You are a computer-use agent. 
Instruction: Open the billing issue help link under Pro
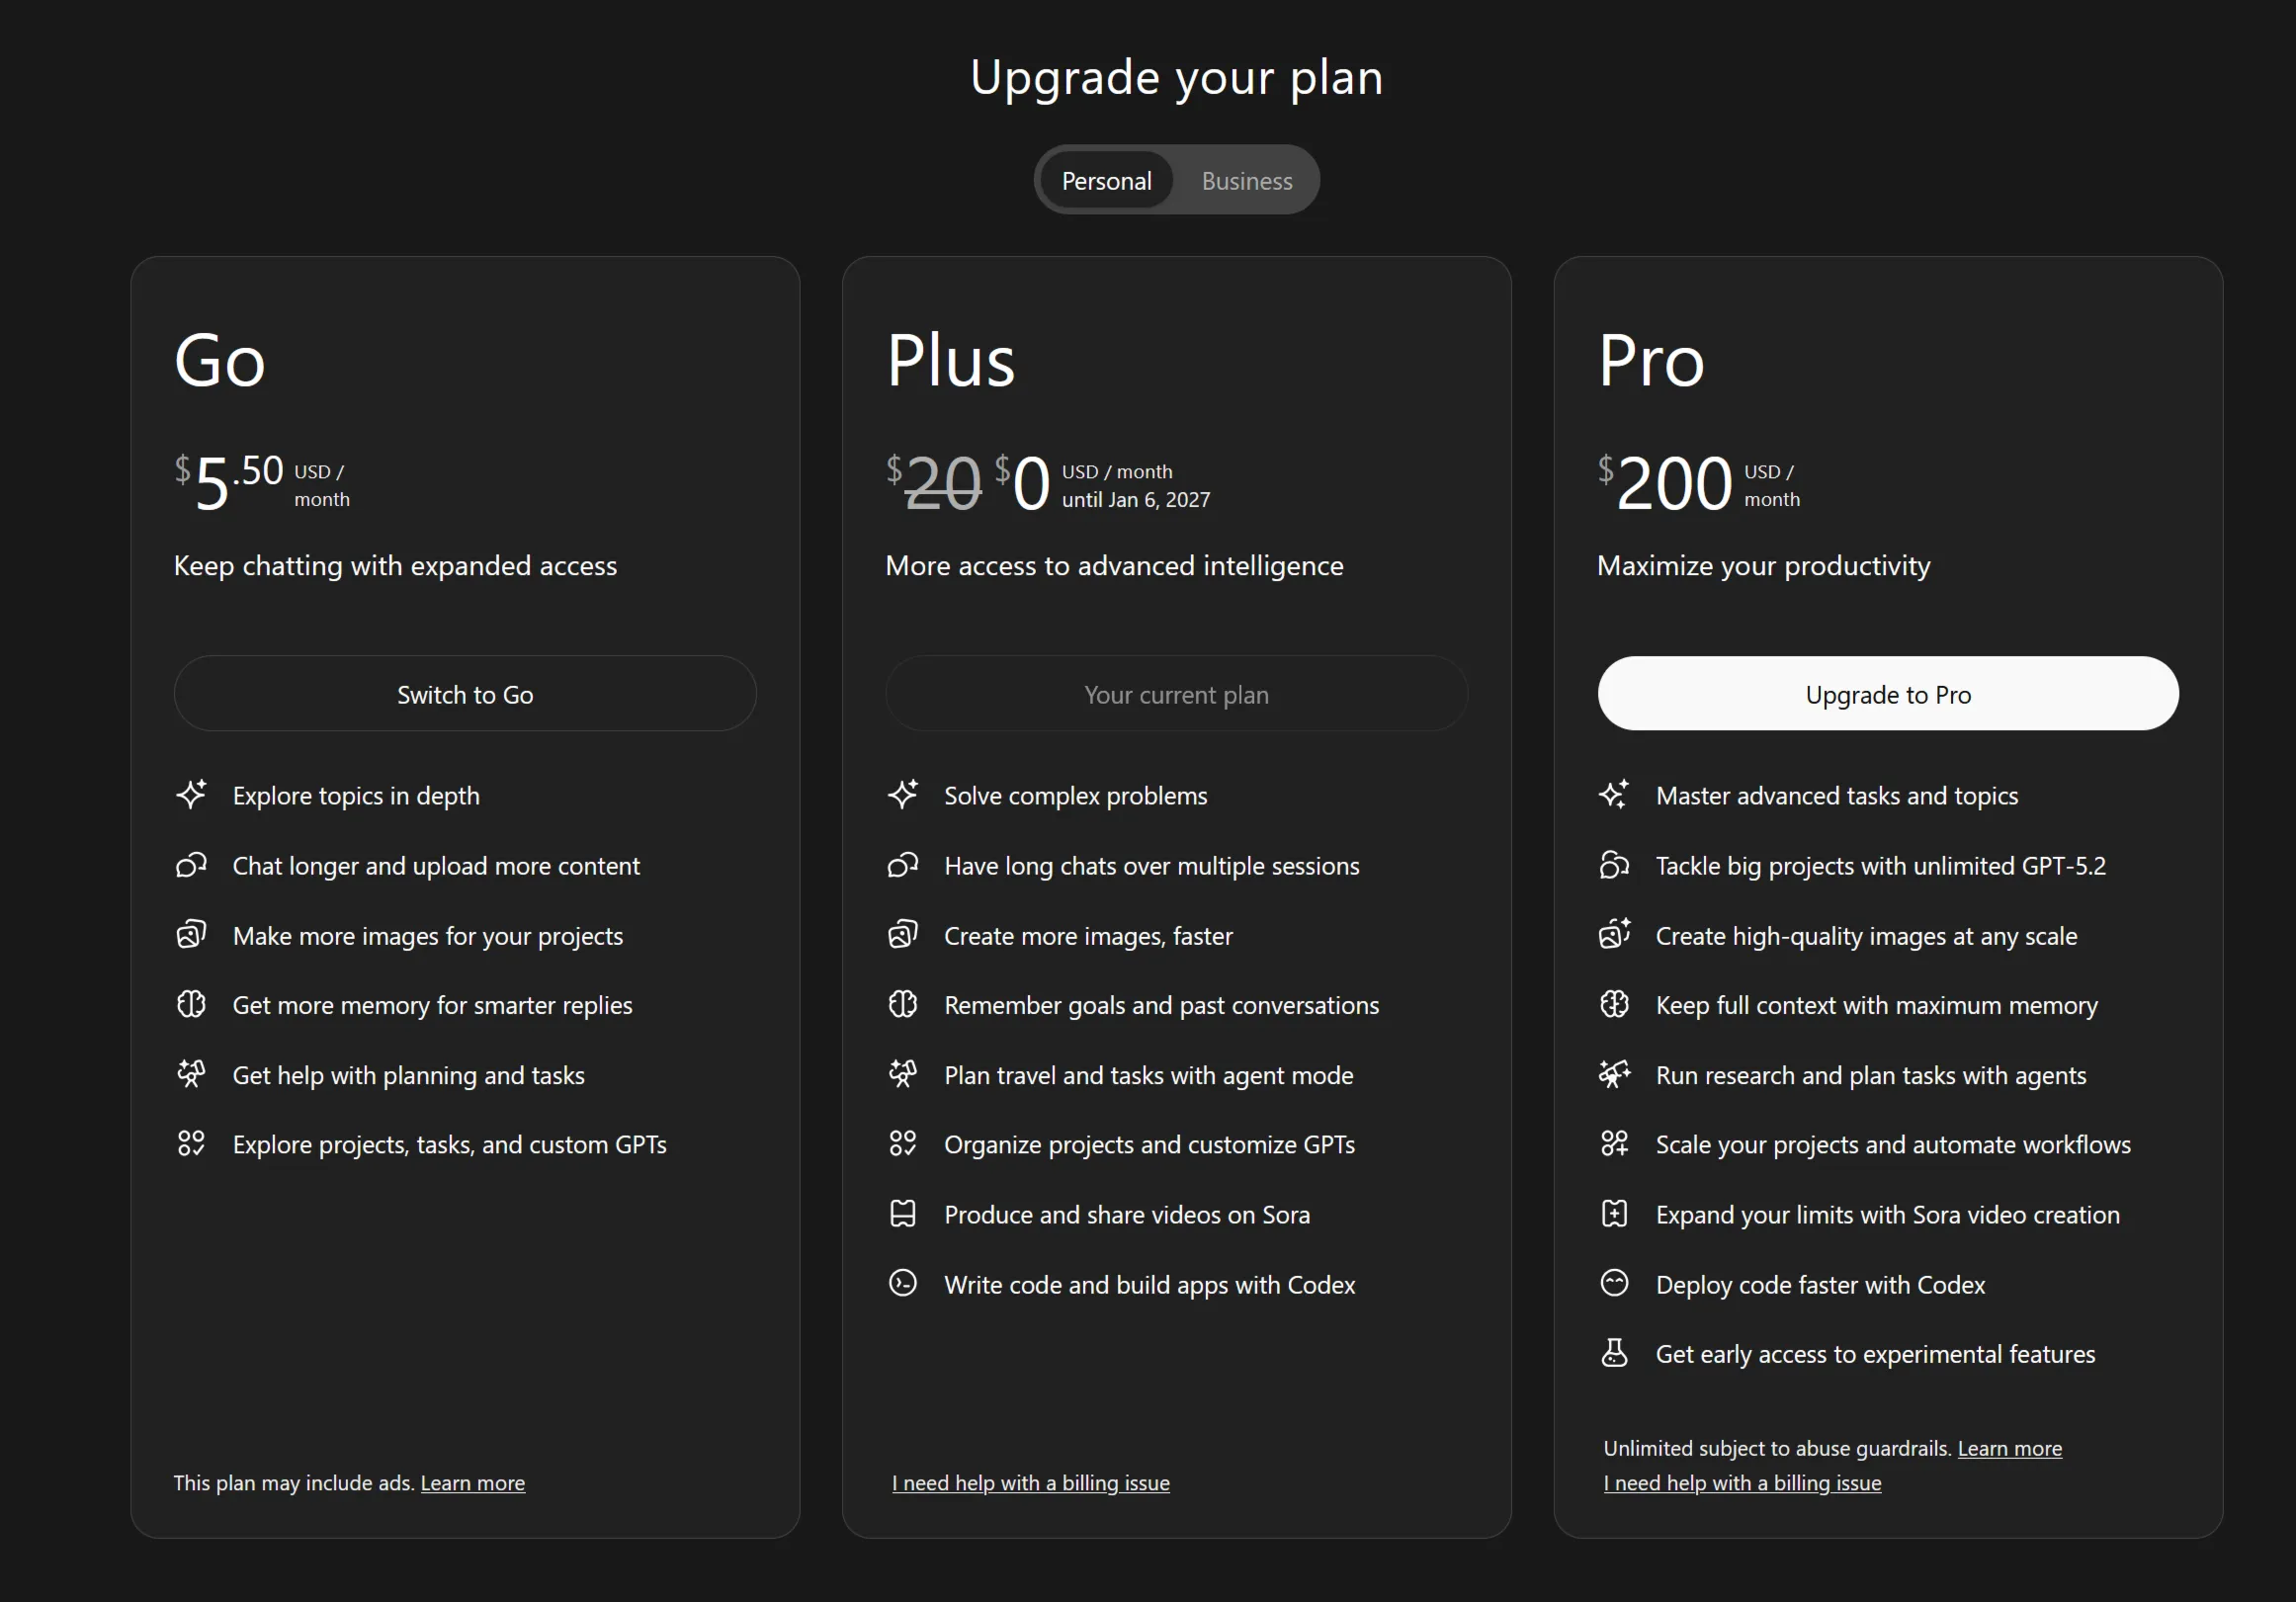1742,1483
